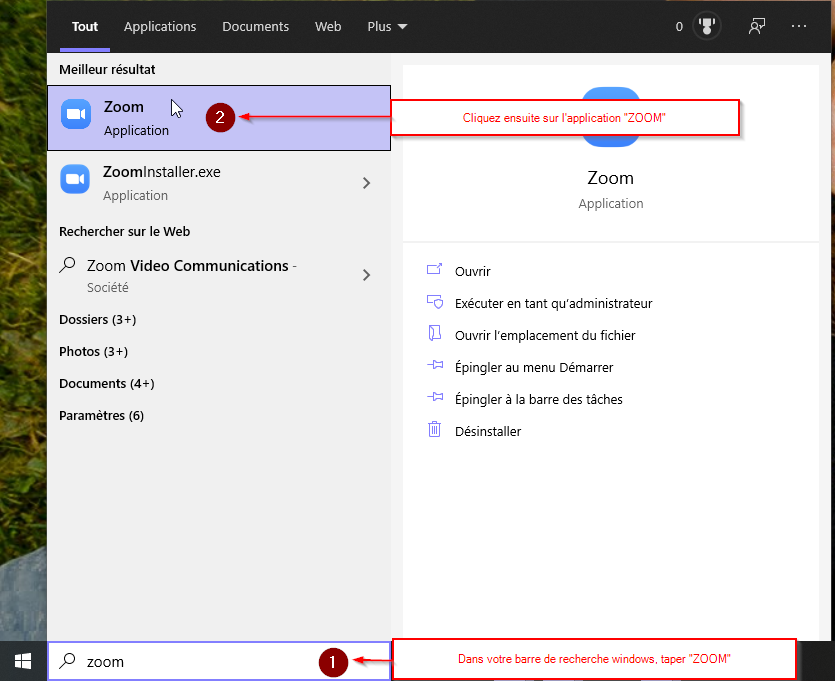Click Ouvrir to launch Zoom

(x=472, y=271)
